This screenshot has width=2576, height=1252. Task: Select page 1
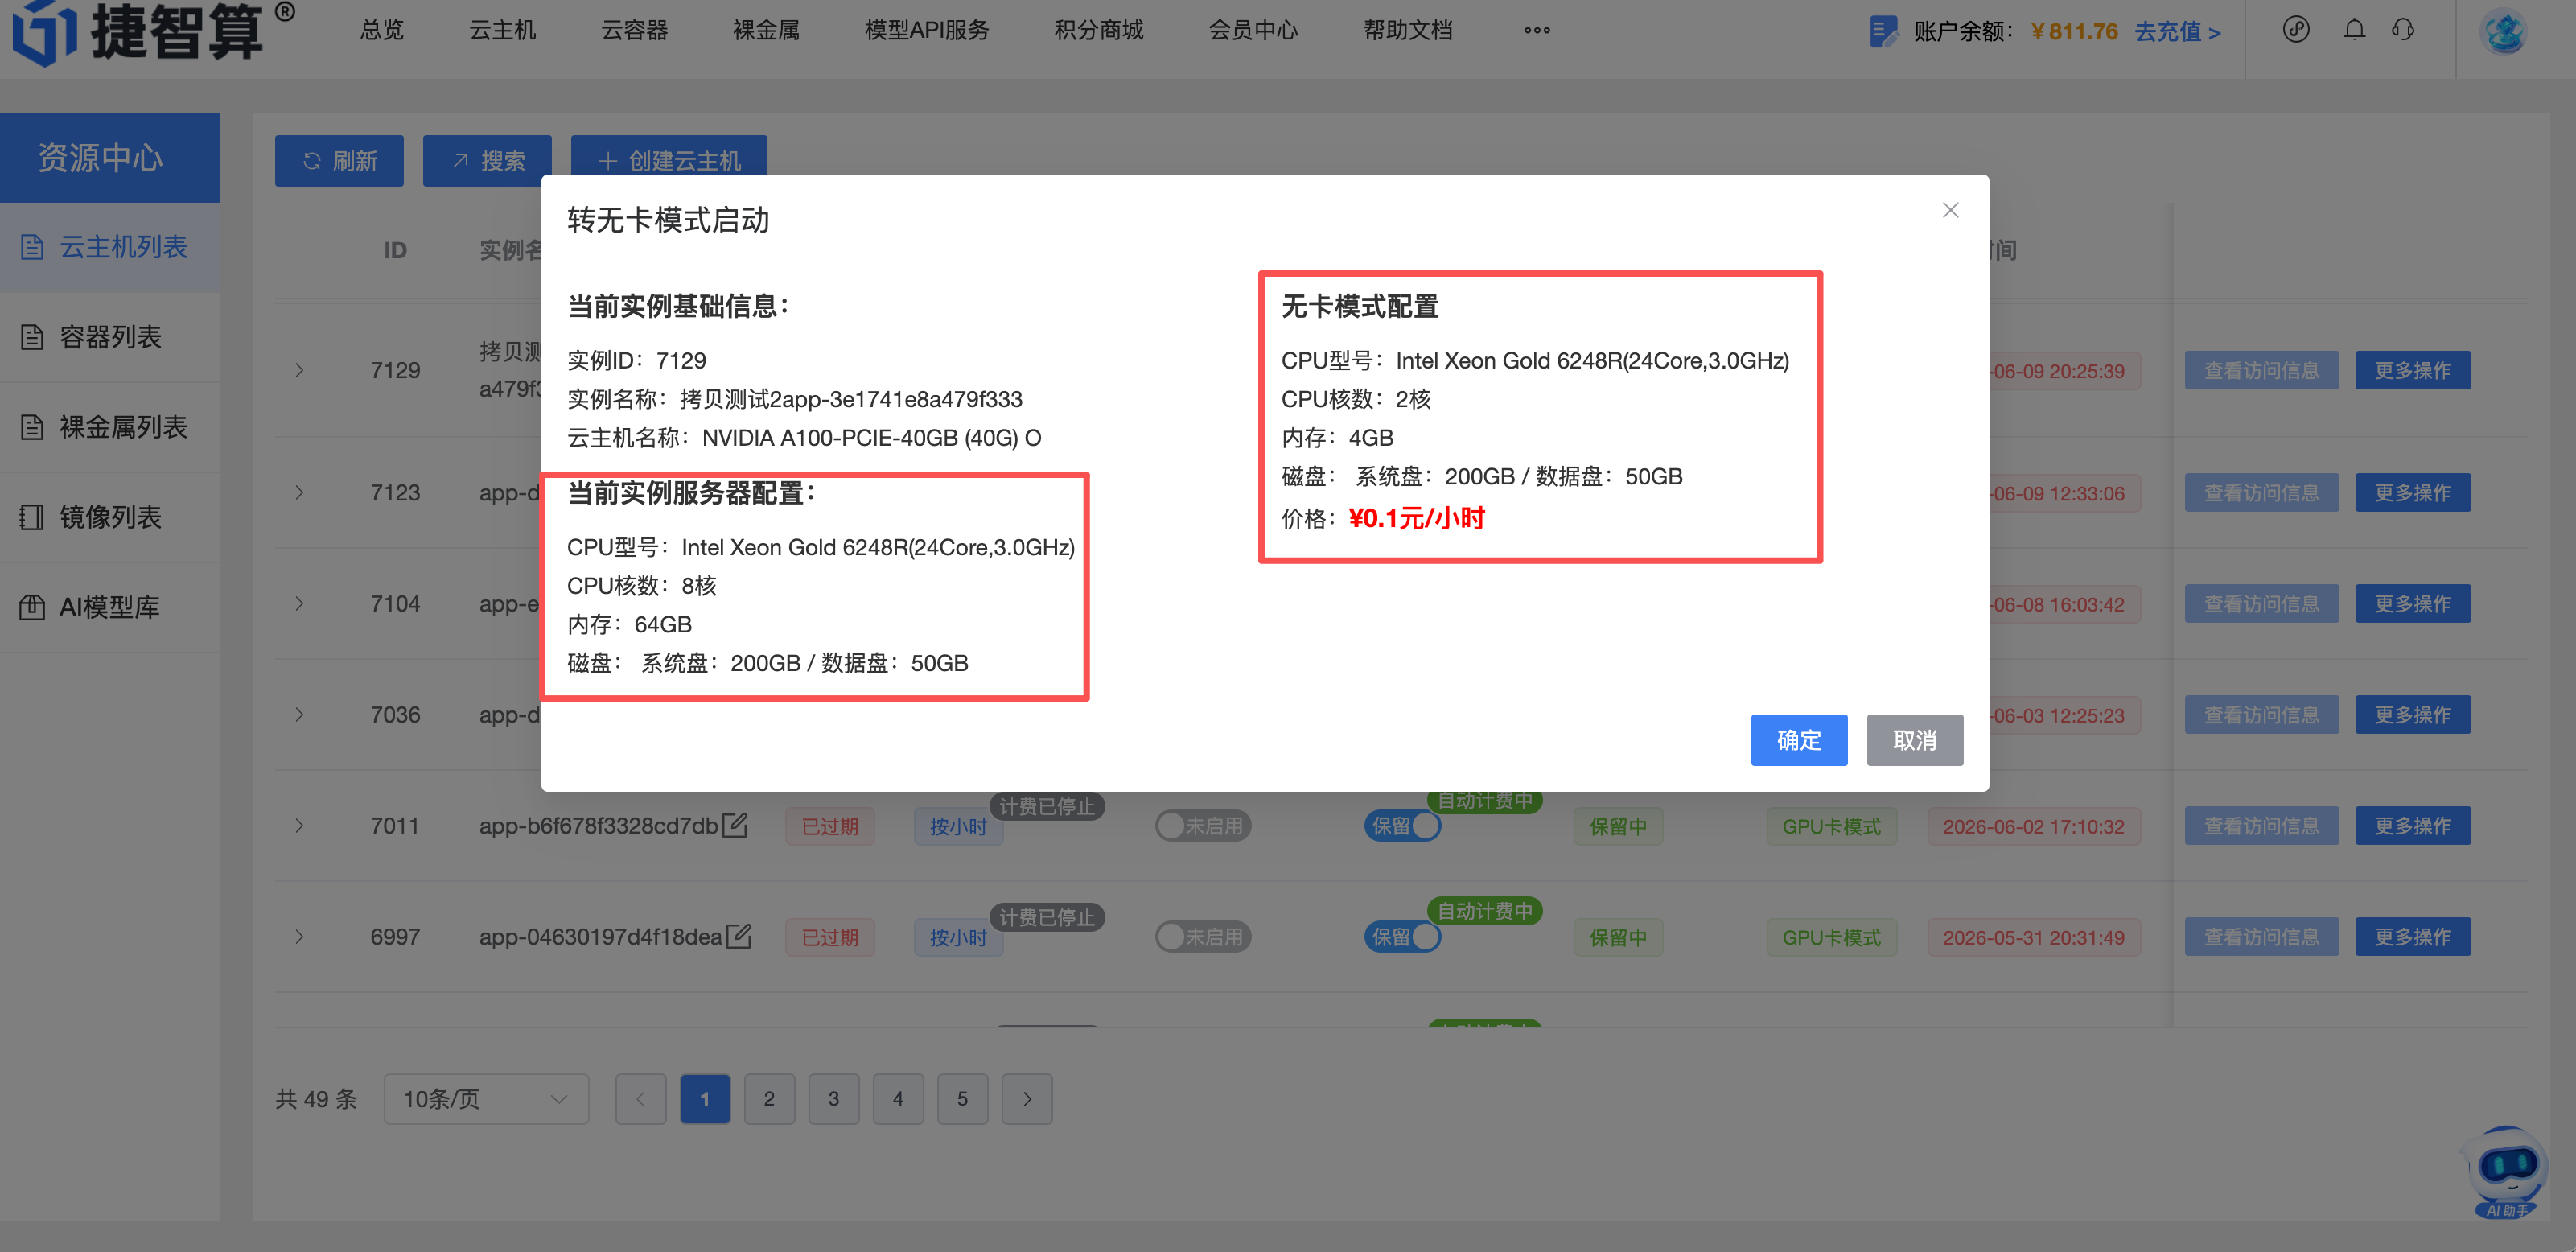(x=705, y=1099)
